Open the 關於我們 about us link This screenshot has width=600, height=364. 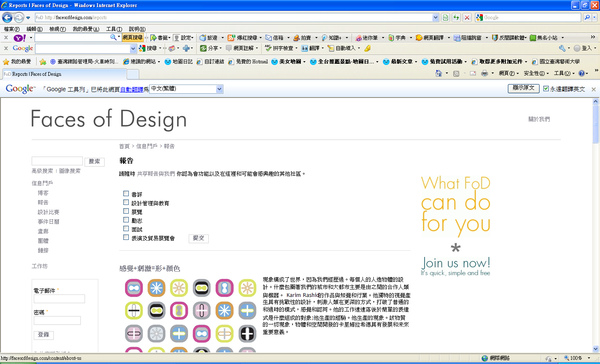[x=539, y=119]
